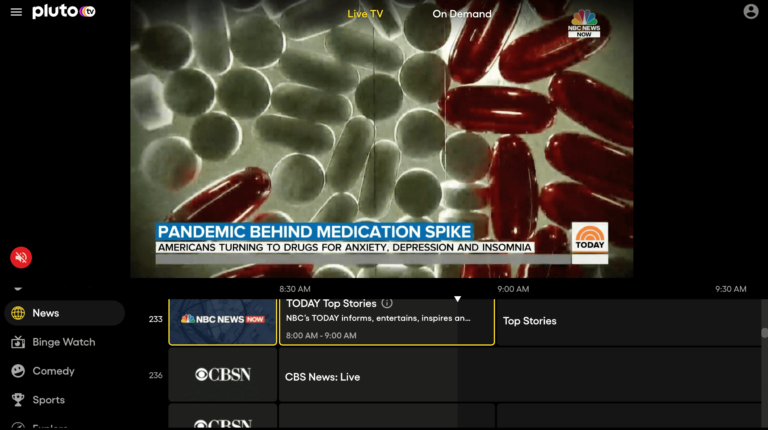Tune to the NBC News NOW channel
This screenshot has height=430, width=768.
(222, 320)
